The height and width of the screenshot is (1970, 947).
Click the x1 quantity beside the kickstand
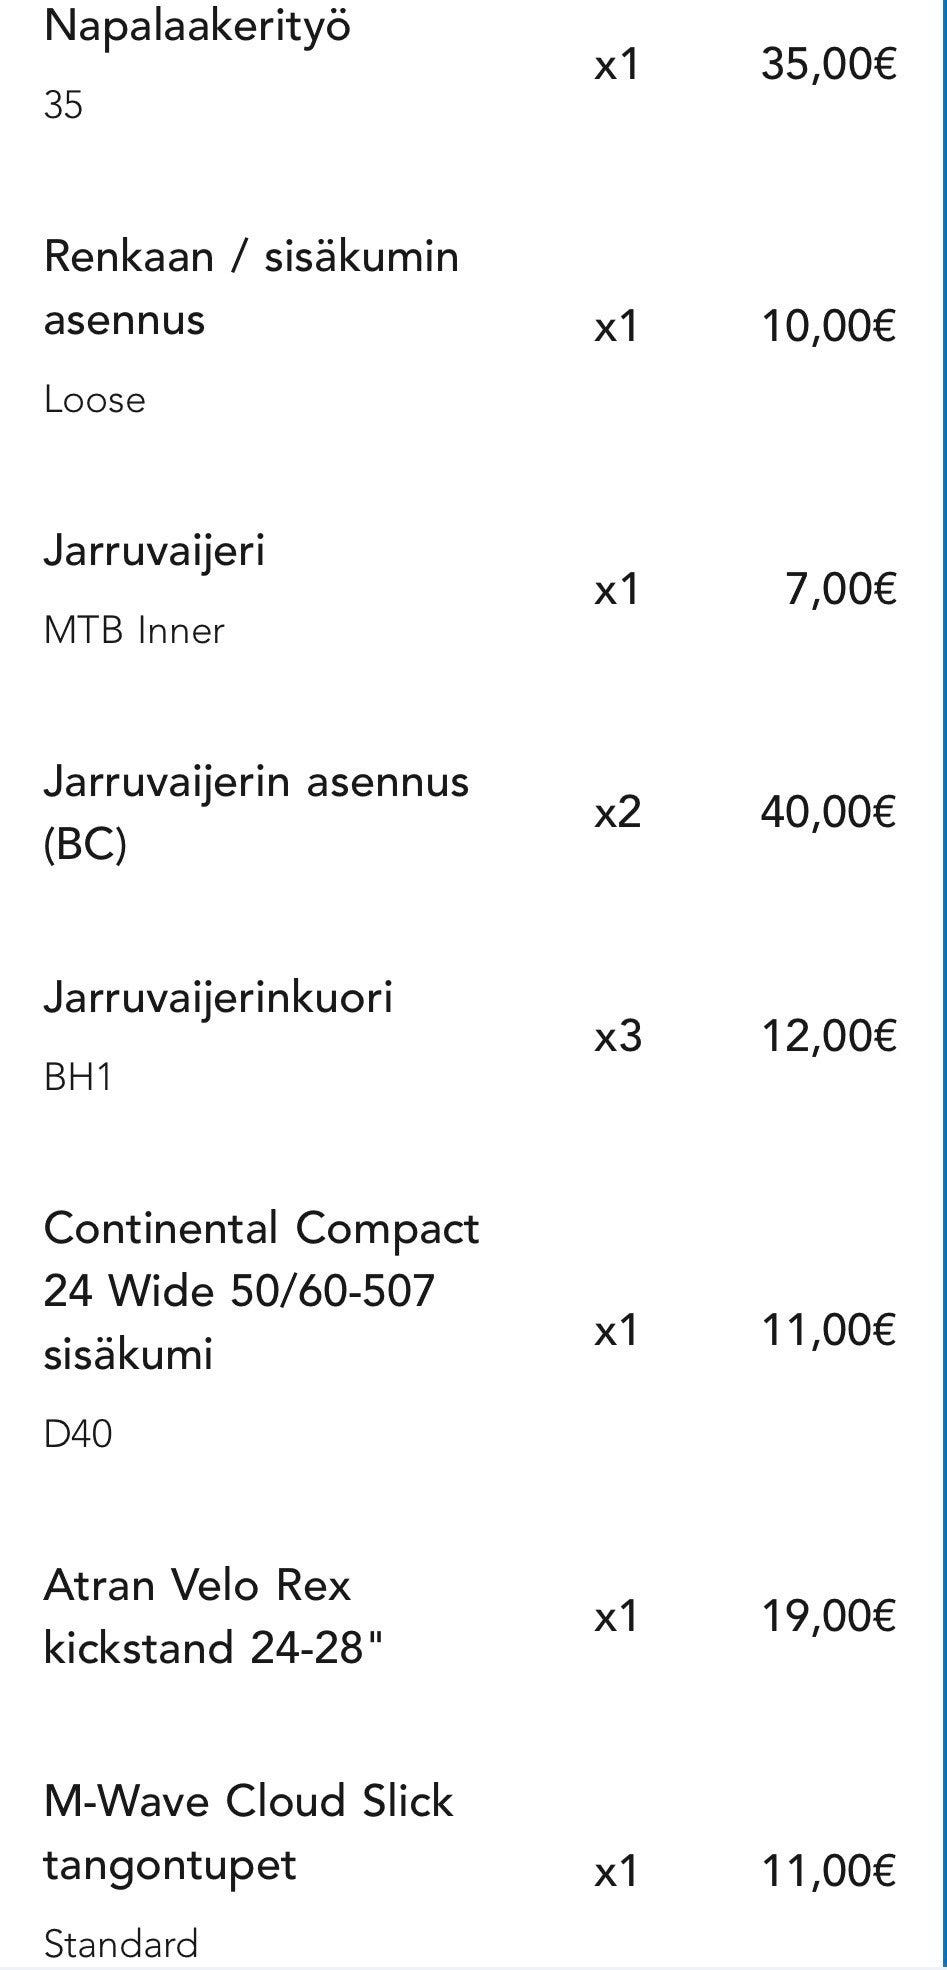[x=616, y=1617]
